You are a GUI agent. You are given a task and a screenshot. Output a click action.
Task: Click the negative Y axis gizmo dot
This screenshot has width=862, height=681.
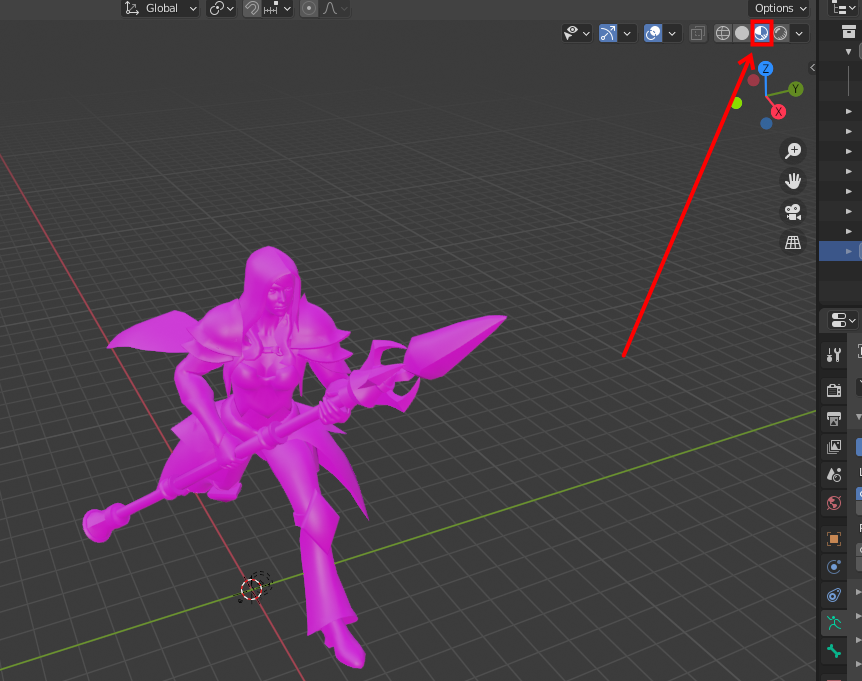pyautogui.click(x=737, y=103)
